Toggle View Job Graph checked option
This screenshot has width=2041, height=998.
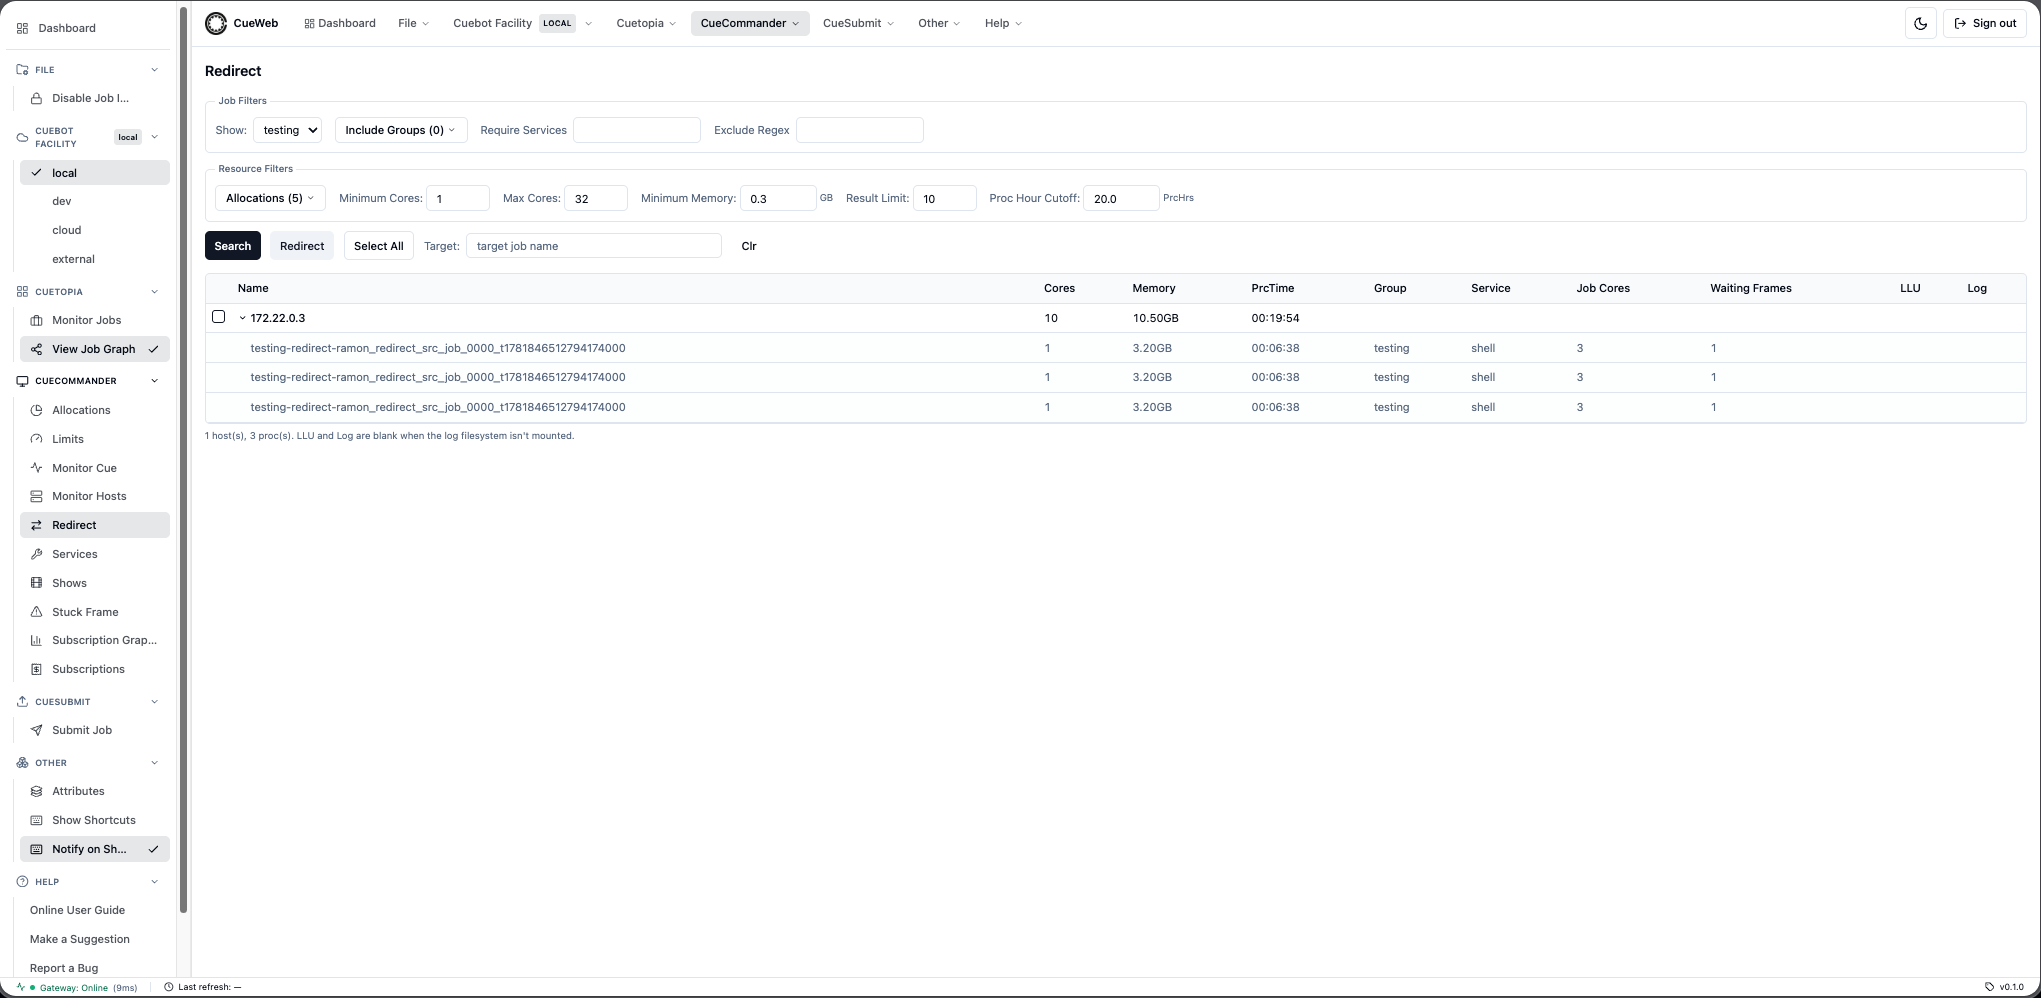click(x=94, y=349)
